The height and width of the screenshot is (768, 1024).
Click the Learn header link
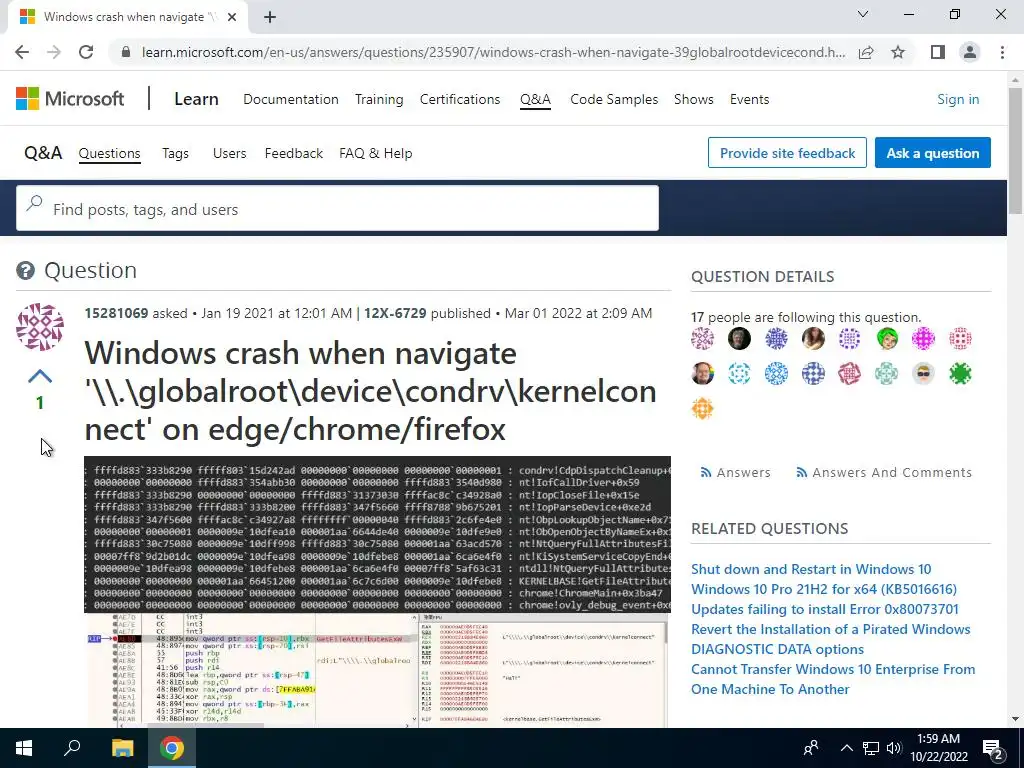(x=196, y=99)
